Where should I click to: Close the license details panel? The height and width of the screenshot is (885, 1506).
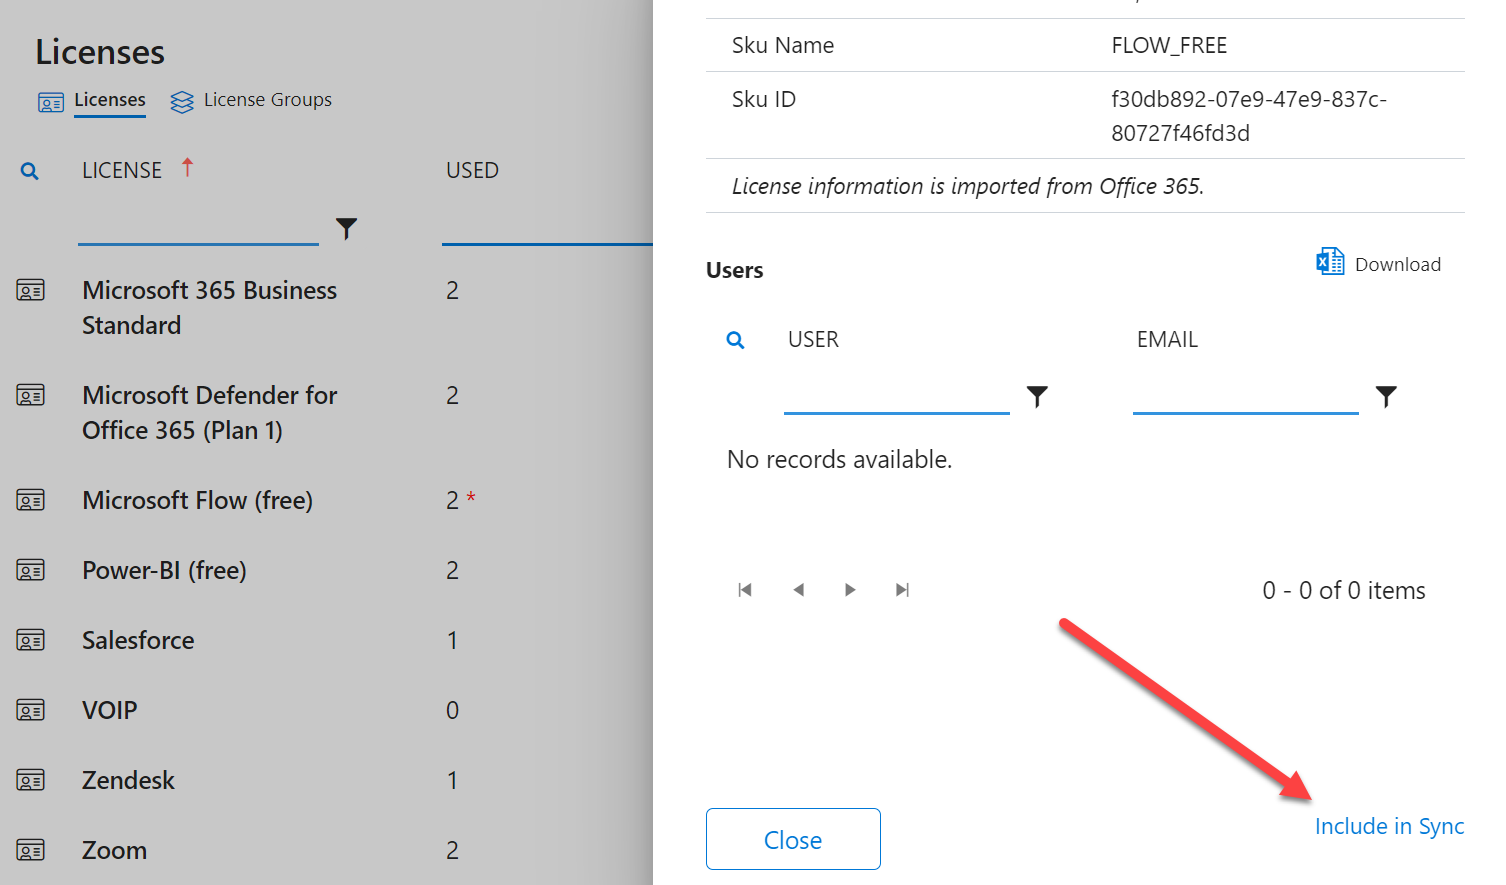coord(793,839)
